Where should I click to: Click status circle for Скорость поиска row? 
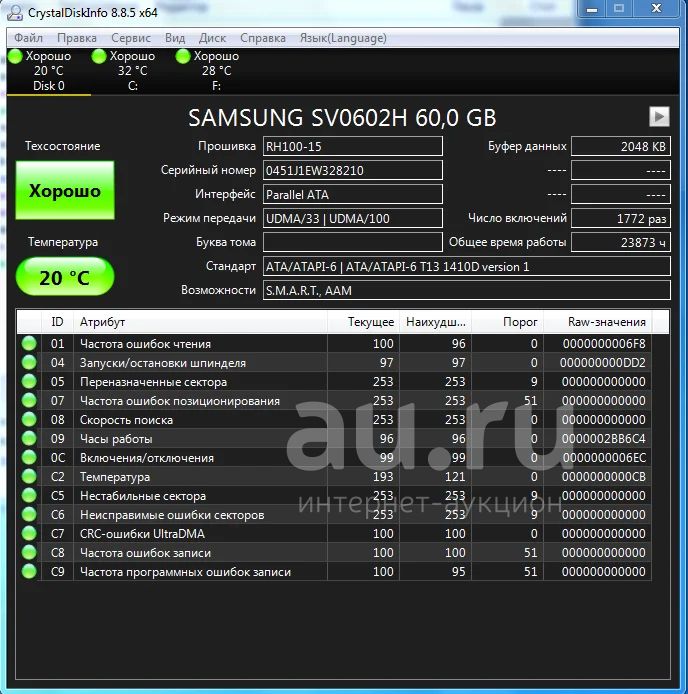(x=29, y=420)
